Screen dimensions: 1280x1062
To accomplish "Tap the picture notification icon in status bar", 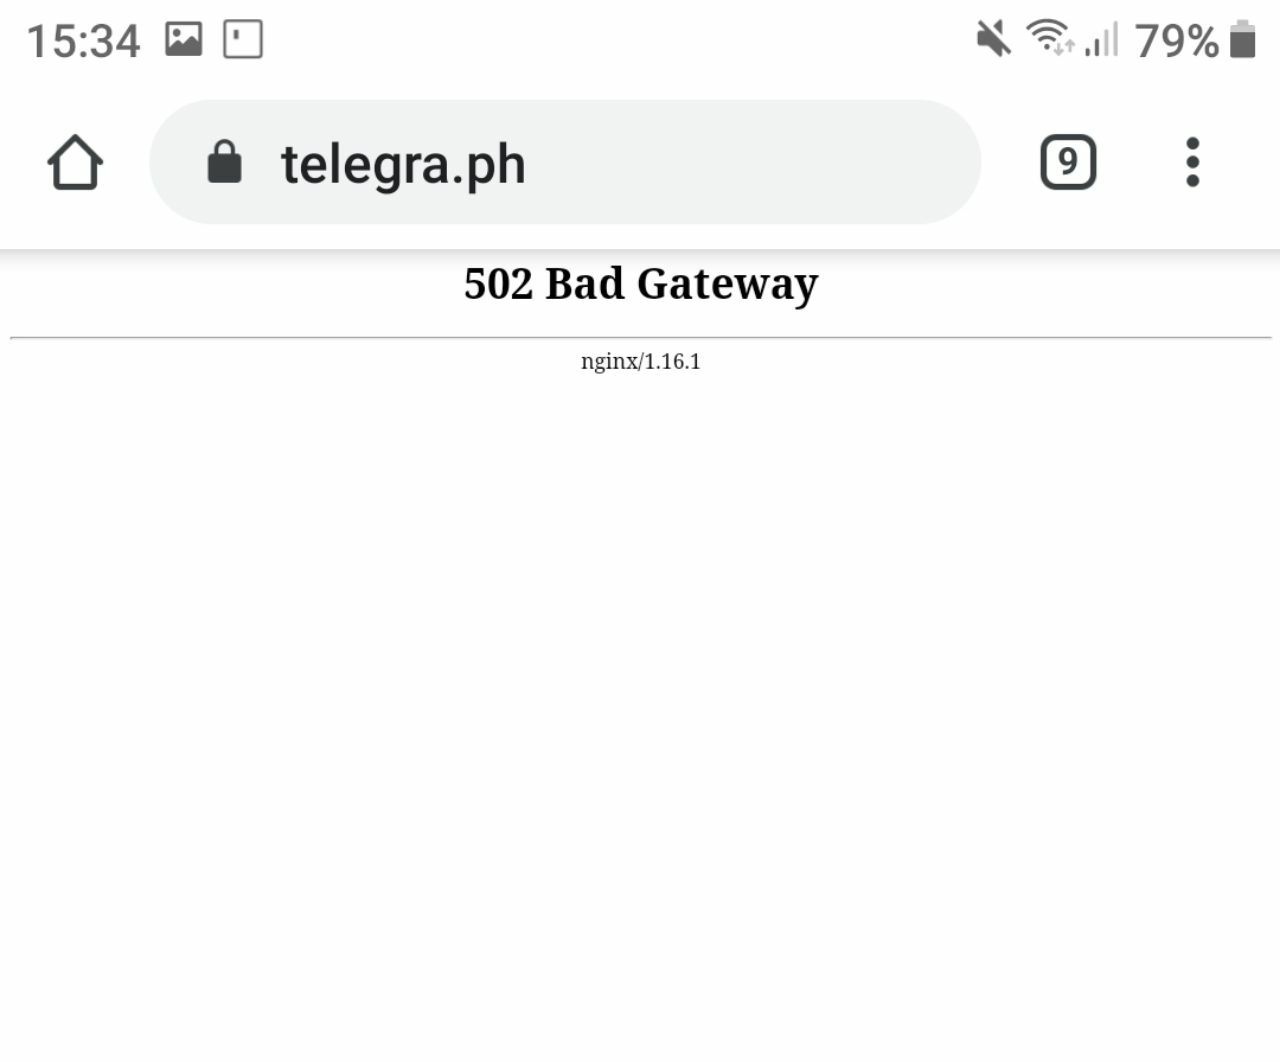I will [183, 40].
